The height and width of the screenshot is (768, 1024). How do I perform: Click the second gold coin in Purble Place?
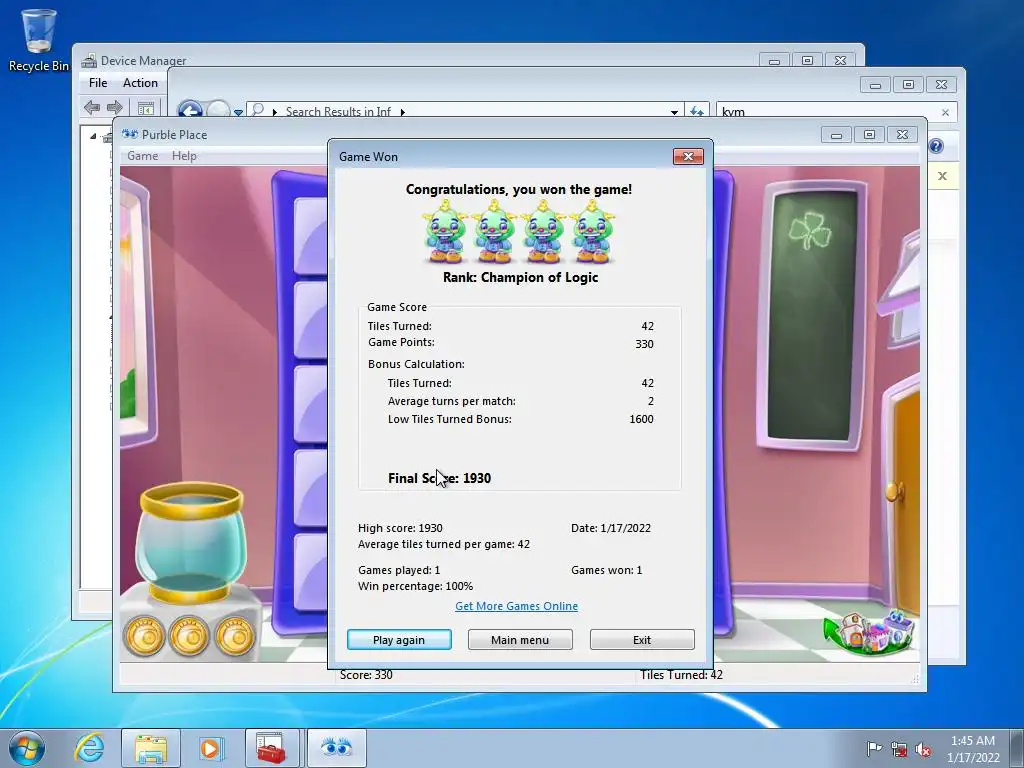[x=189, y=635]
